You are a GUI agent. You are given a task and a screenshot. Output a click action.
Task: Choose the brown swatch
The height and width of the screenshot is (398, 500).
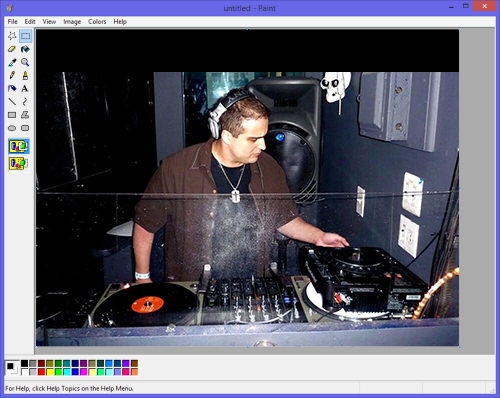tap(135, 363)
